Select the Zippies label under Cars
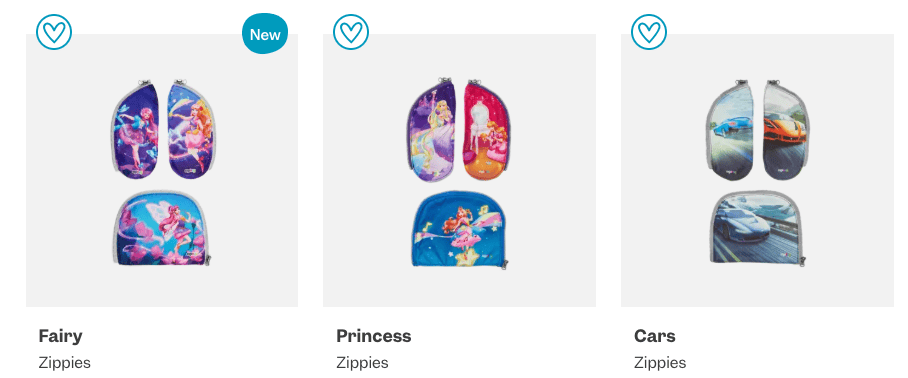The width and height of the screenshot is (908, 378). [x=660, y=363]
